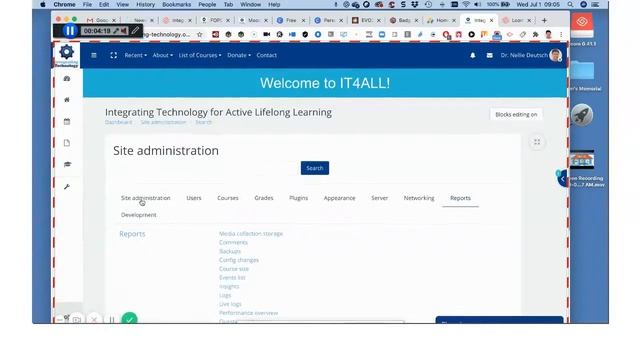Open the Insights report link

229,287
